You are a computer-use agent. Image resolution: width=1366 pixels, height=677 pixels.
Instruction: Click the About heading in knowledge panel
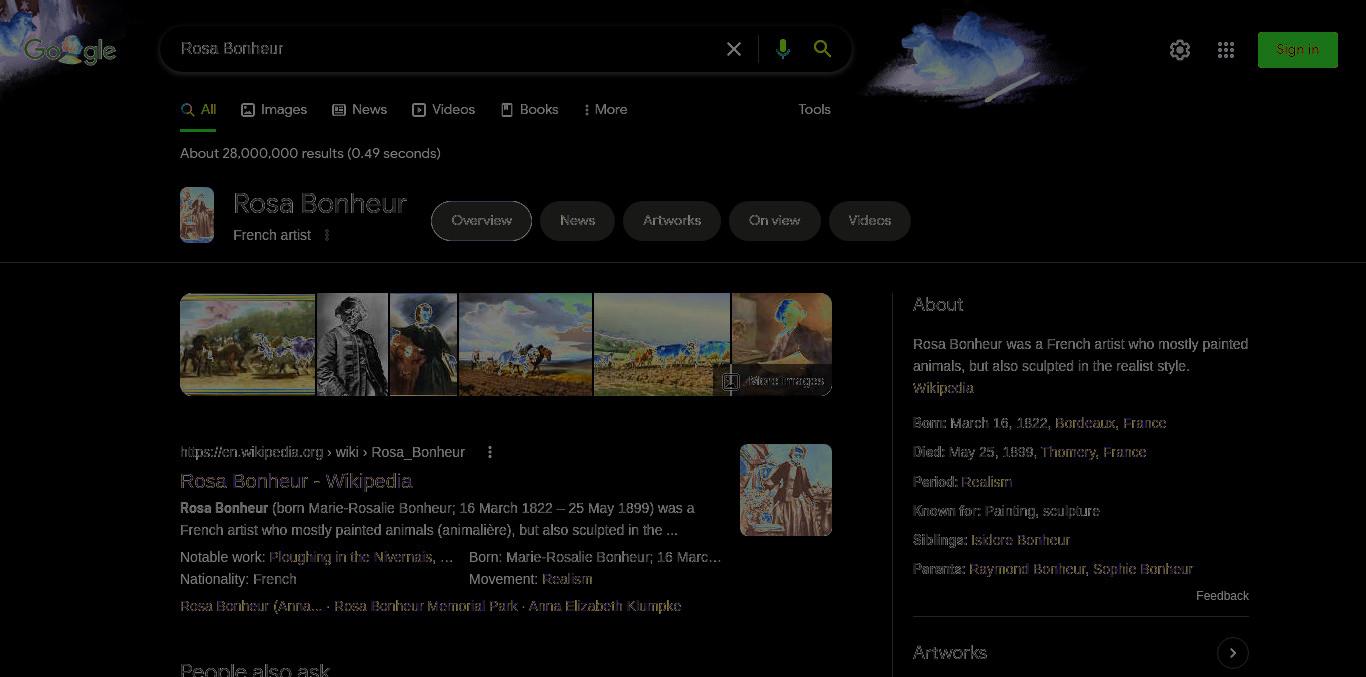938,305
